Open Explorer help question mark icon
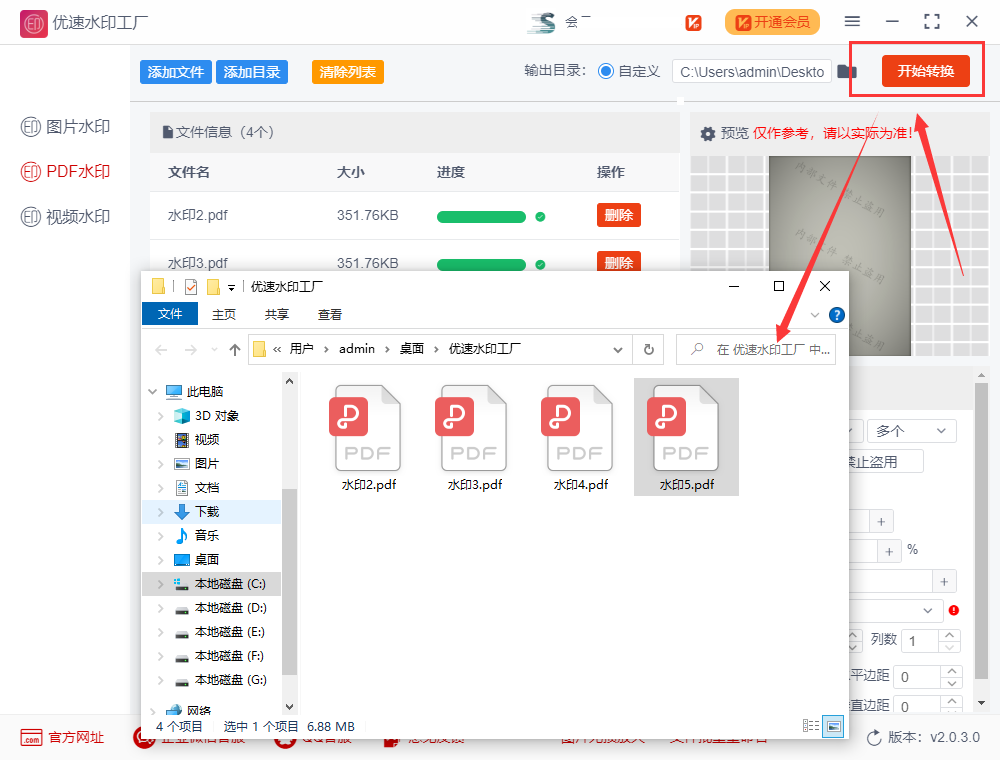Image resolution: width=1000 pixels, height=760 pixels. [x=837, y=315]
